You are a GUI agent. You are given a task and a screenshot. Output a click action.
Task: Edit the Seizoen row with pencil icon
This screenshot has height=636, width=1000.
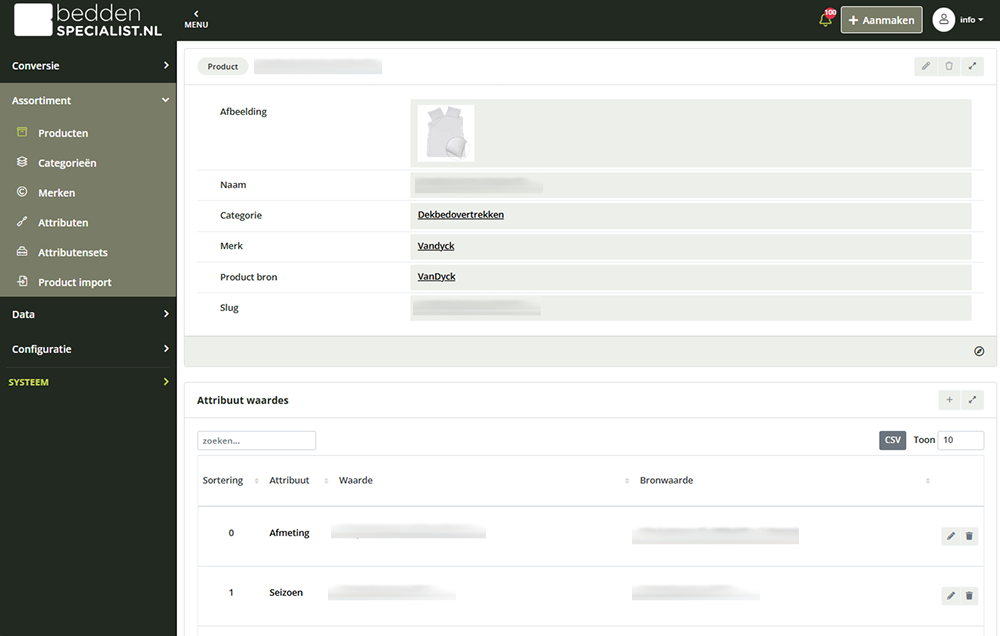pyautogui.click(x=950, y=596)
